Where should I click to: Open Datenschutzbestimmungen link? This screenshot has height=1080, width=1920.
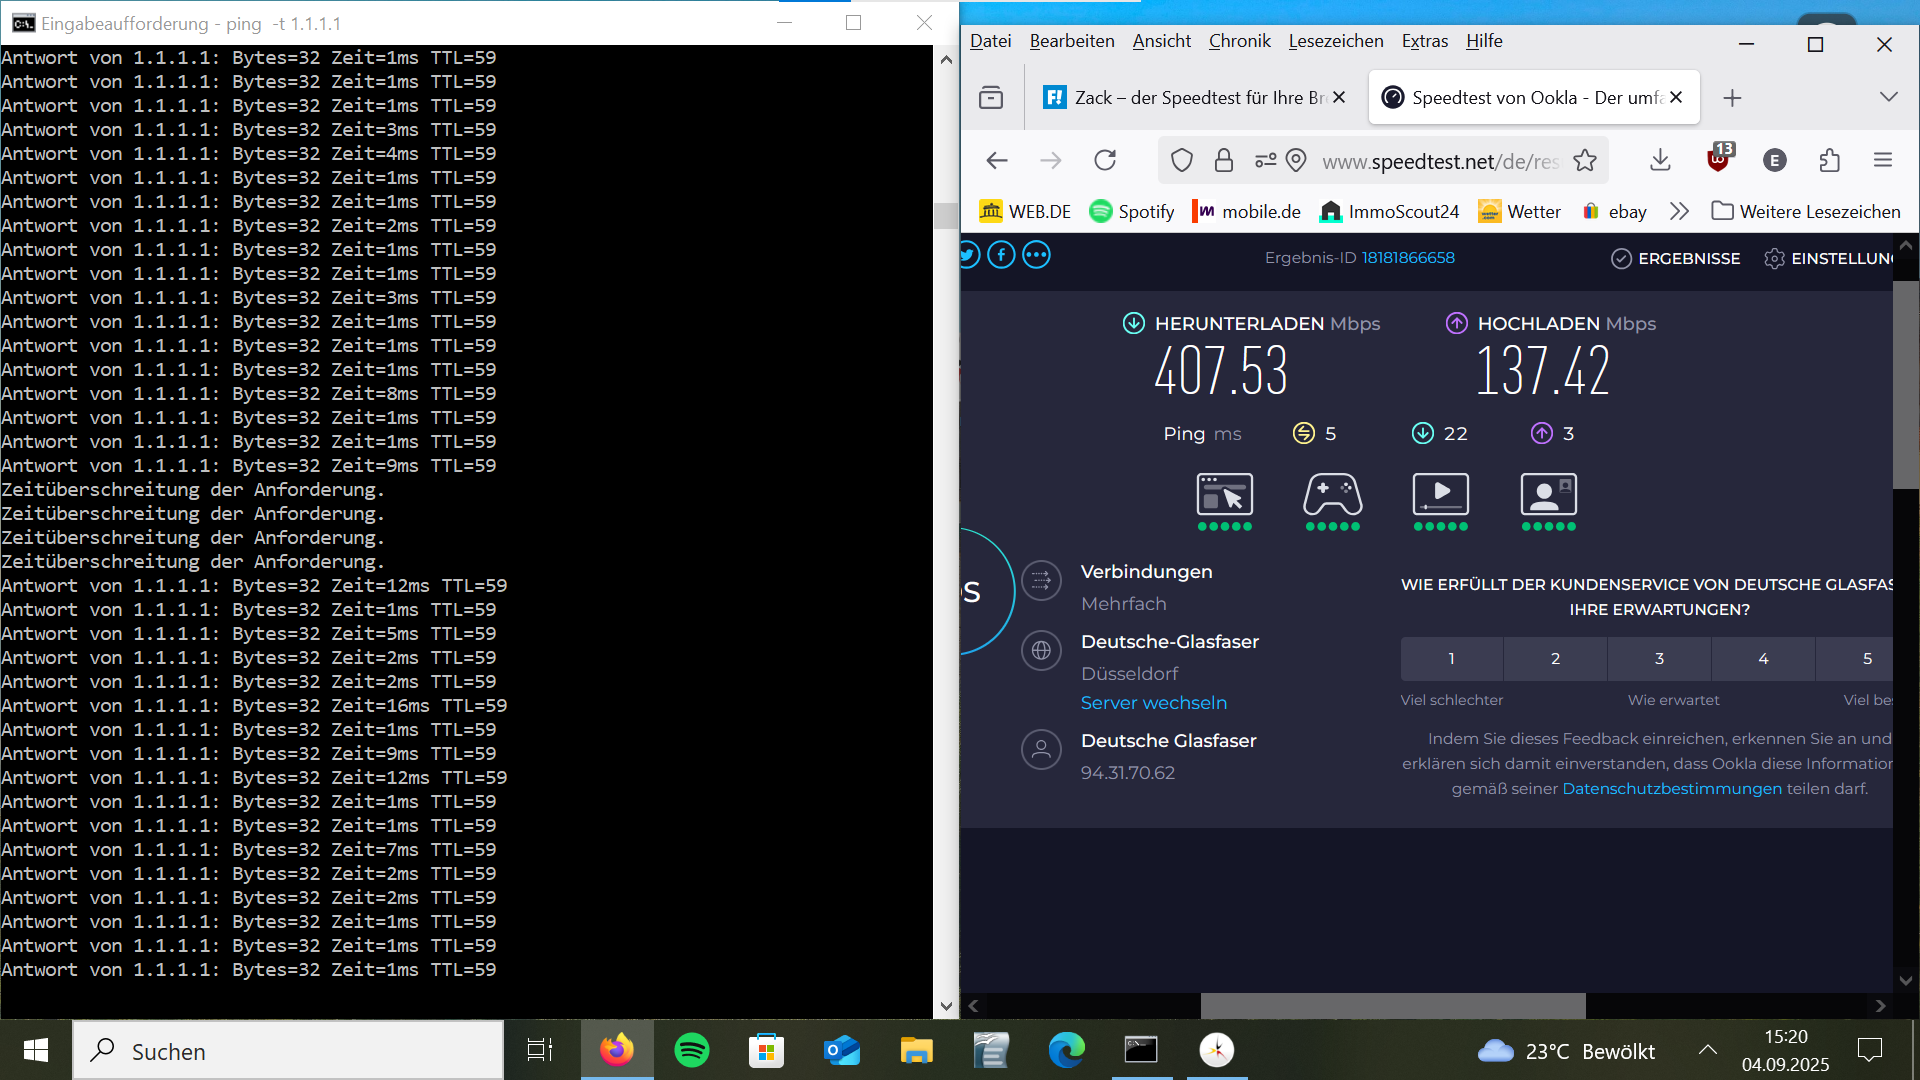pyautogui.click(x=1672, y=788)
